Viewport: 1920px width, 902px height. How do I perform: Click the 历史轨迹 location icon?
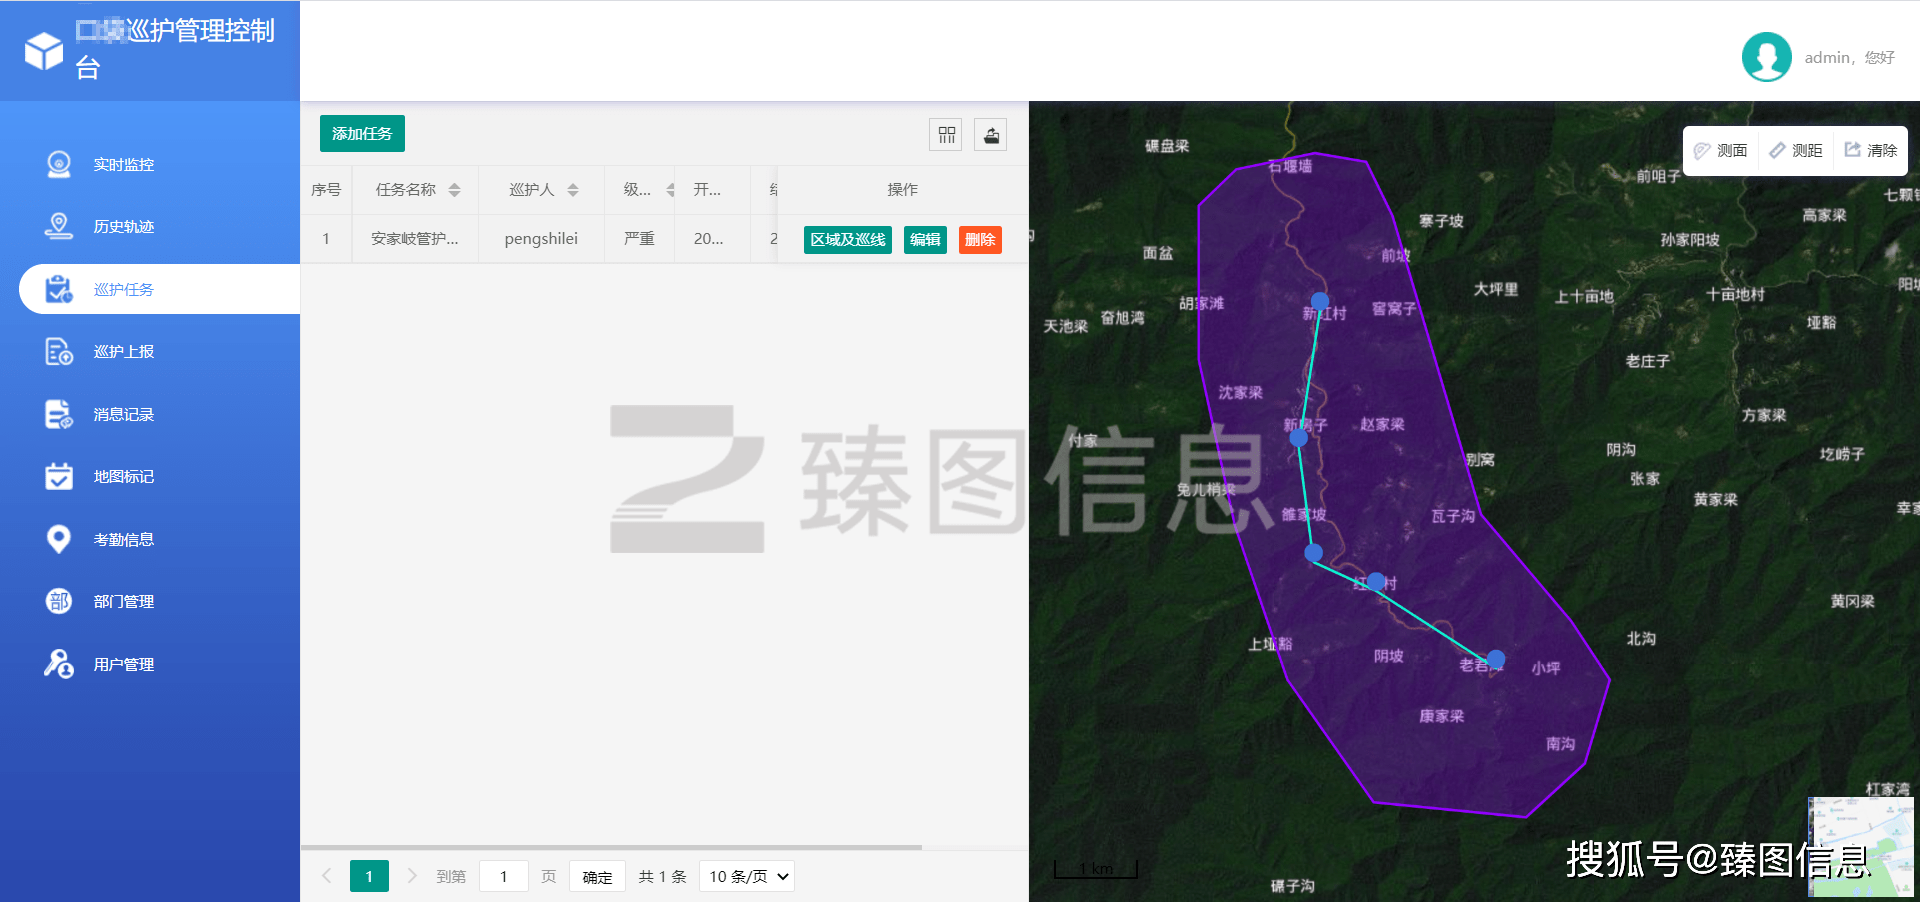tap(59, 226)
